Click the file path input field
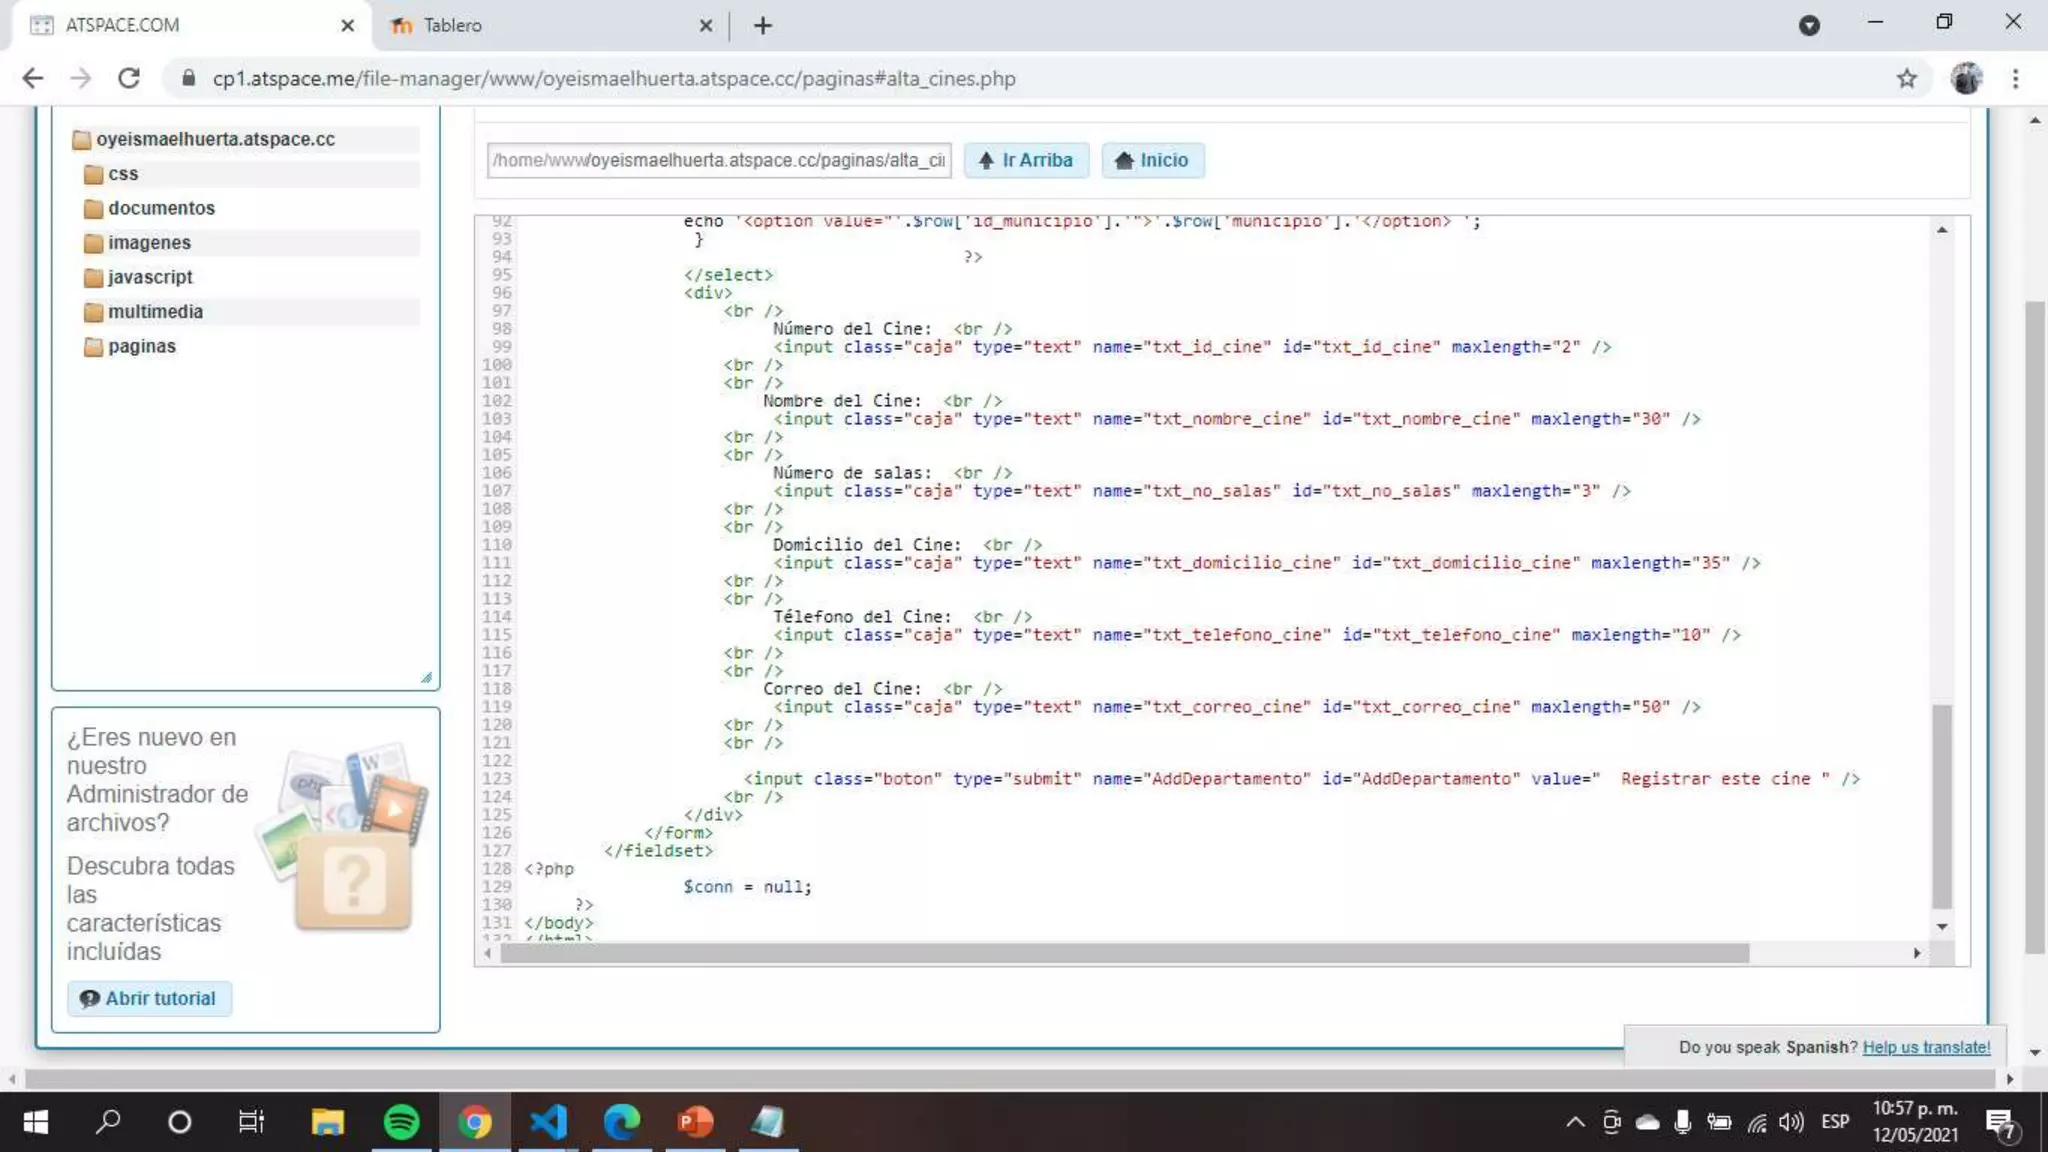Viewport: 2048px width, 1152px height. click(718, 160)
